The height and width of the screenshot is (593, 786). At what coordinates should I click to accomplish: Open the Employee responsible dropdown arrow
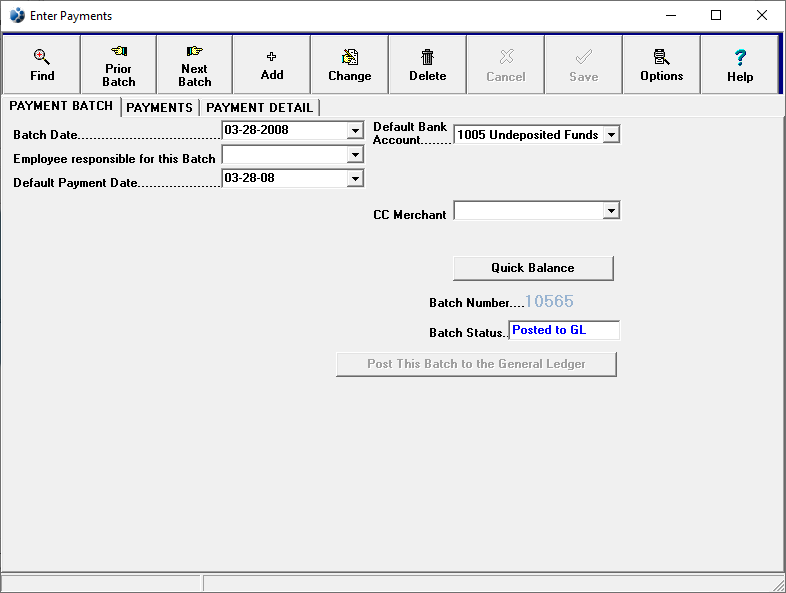pos(355,155)
